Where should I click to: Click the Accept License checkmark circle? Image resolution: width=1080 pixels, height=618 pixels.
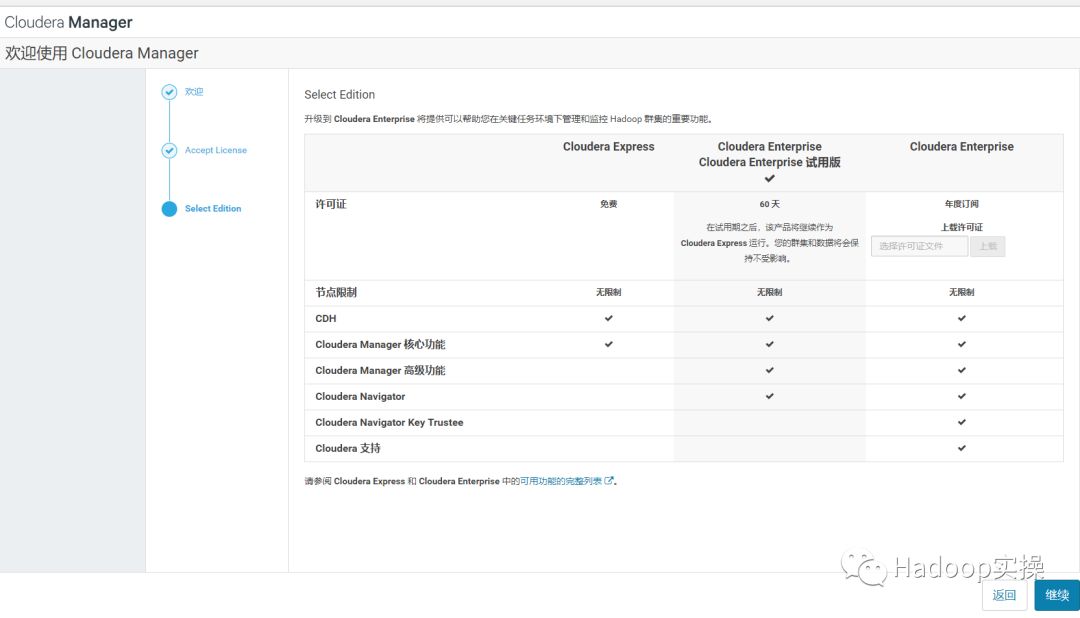(x=169, y=150)
